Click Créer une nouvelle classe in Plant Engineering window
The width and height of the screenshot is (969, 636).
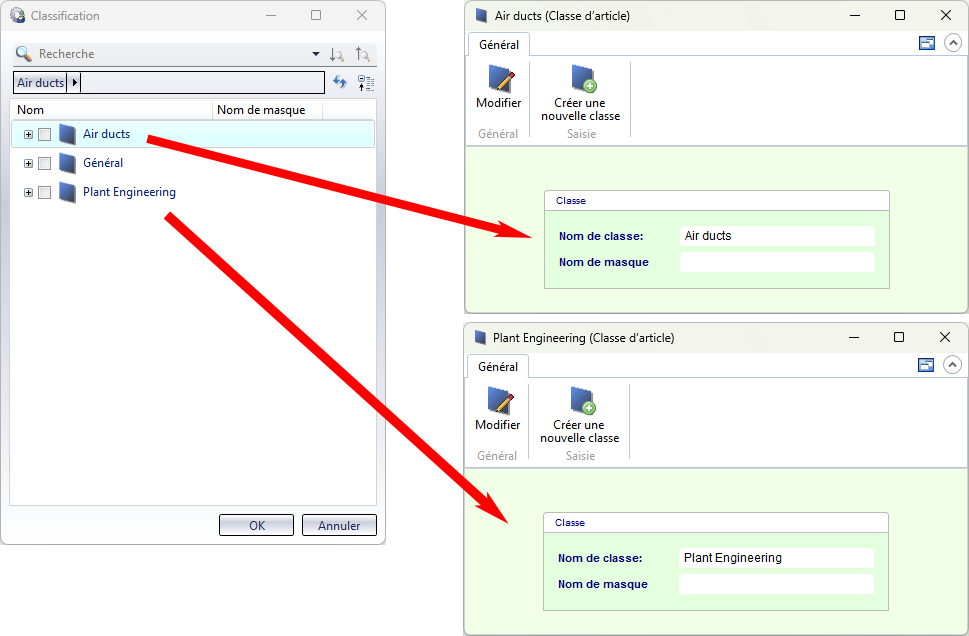coord(579,415)
